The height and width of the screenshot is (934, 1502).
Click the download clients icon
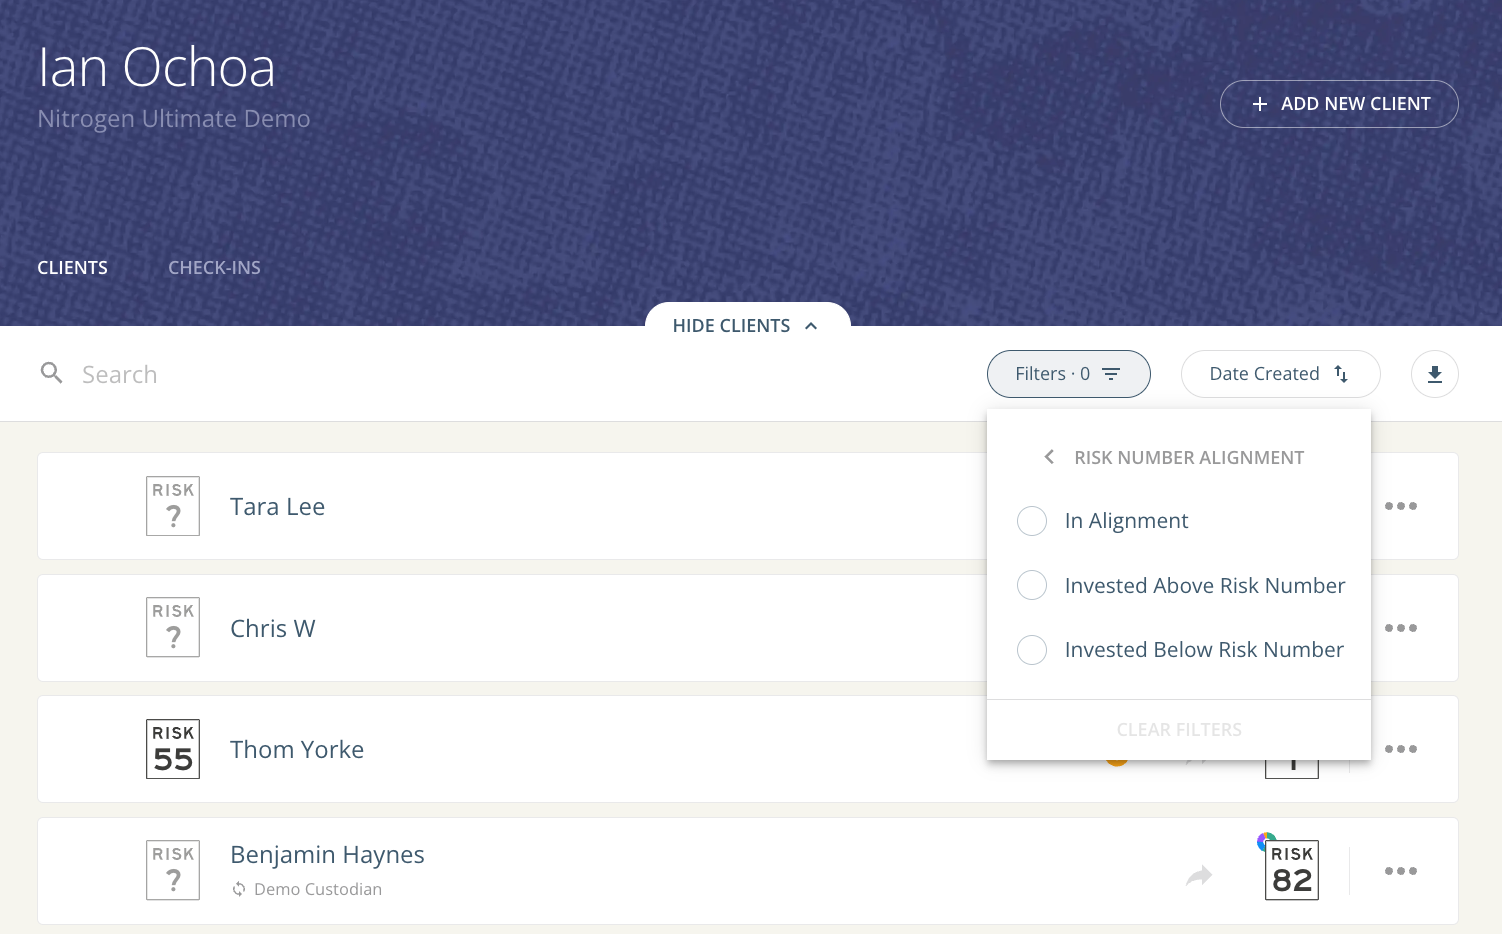[x=1434, y=374]
